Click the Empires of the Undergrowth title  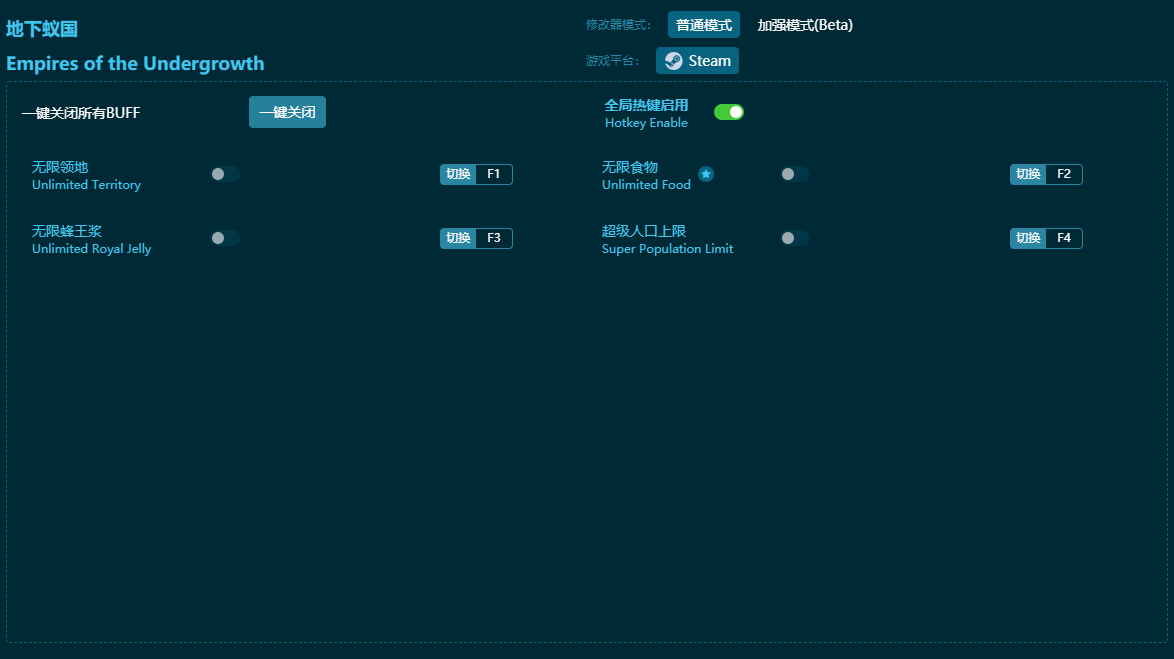click(x=135, y=64)
